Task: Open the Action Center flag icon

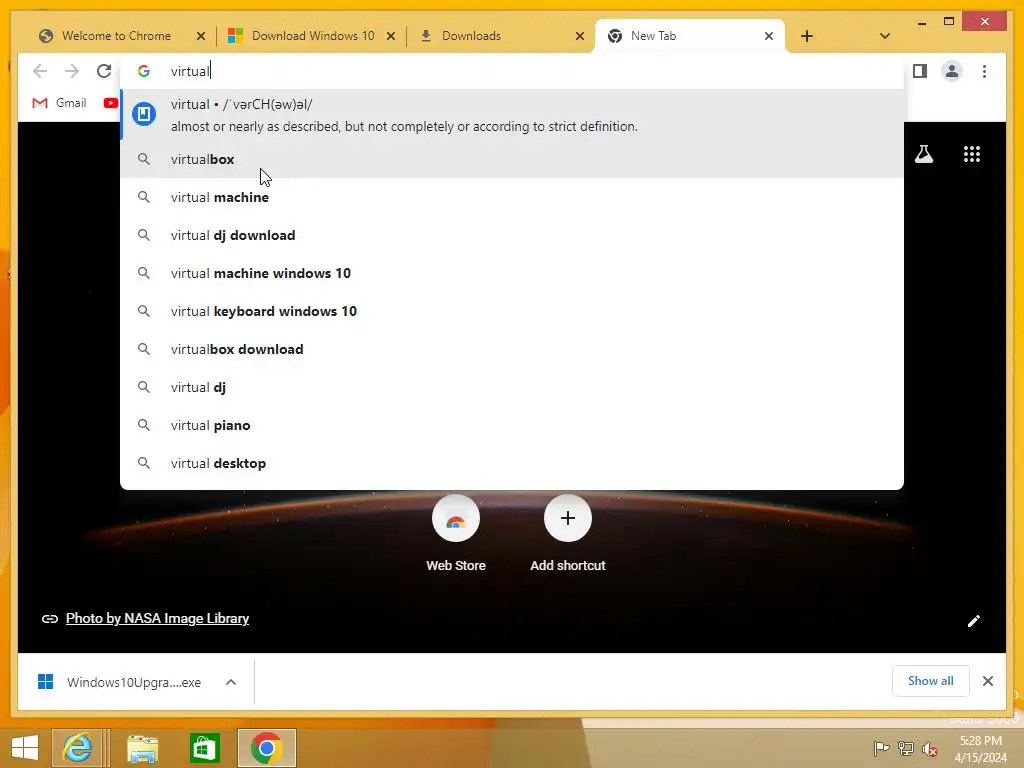Action: 881,748
